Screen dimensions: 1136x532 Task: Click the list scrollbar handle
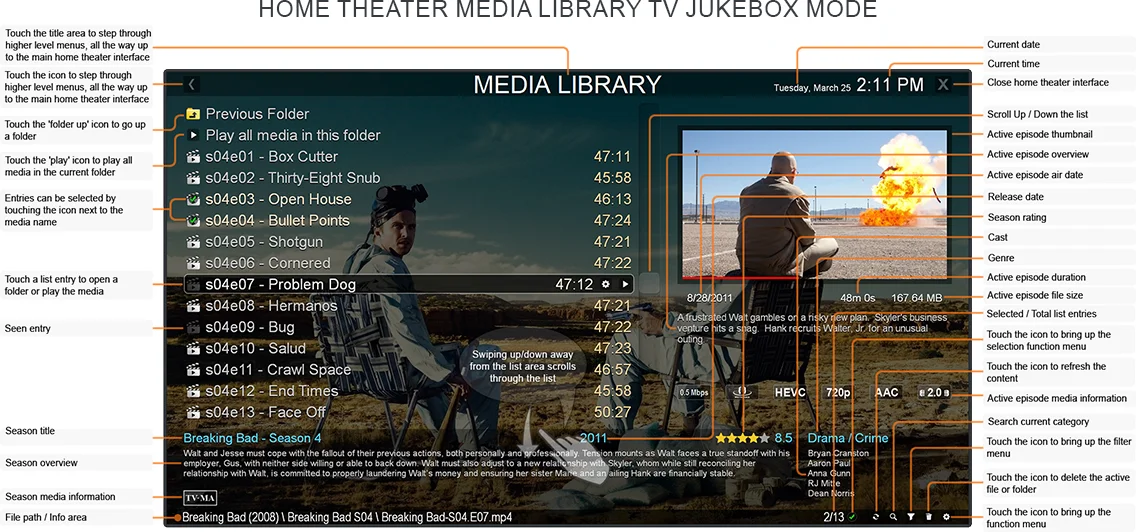(650, 283)
